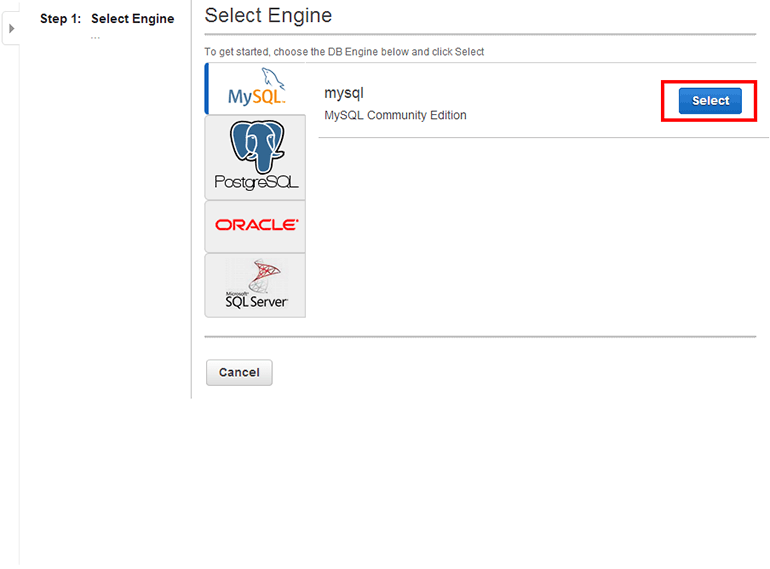Choose the PostgreSQL engine tab
Viewport: 770px width, 569px height.
pos(256,157)
